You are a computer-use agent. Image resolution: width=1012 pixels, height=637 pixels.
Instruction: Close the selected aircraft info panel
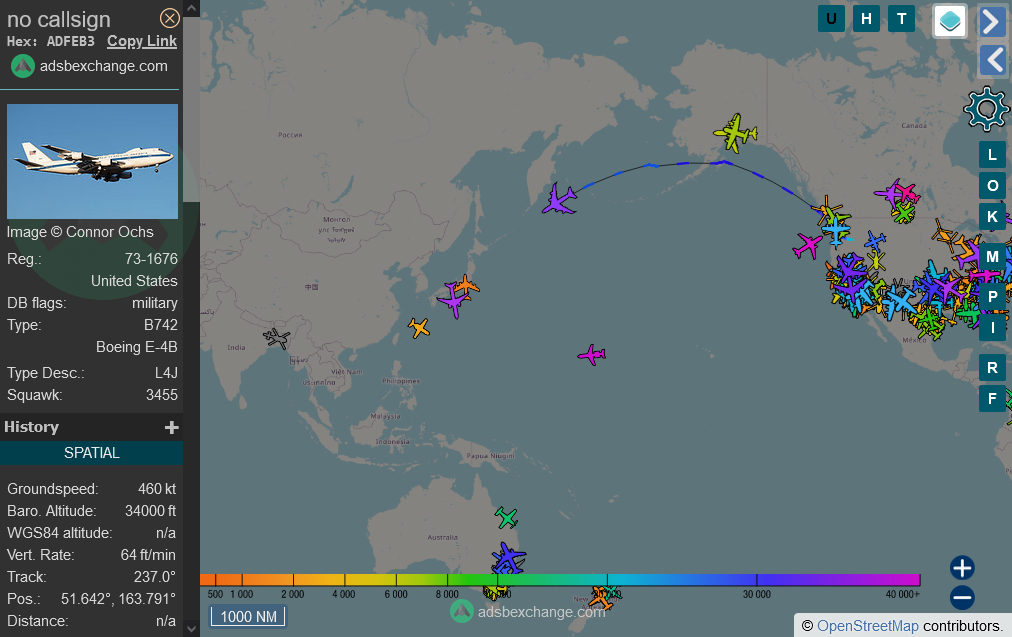coord(170,18)
